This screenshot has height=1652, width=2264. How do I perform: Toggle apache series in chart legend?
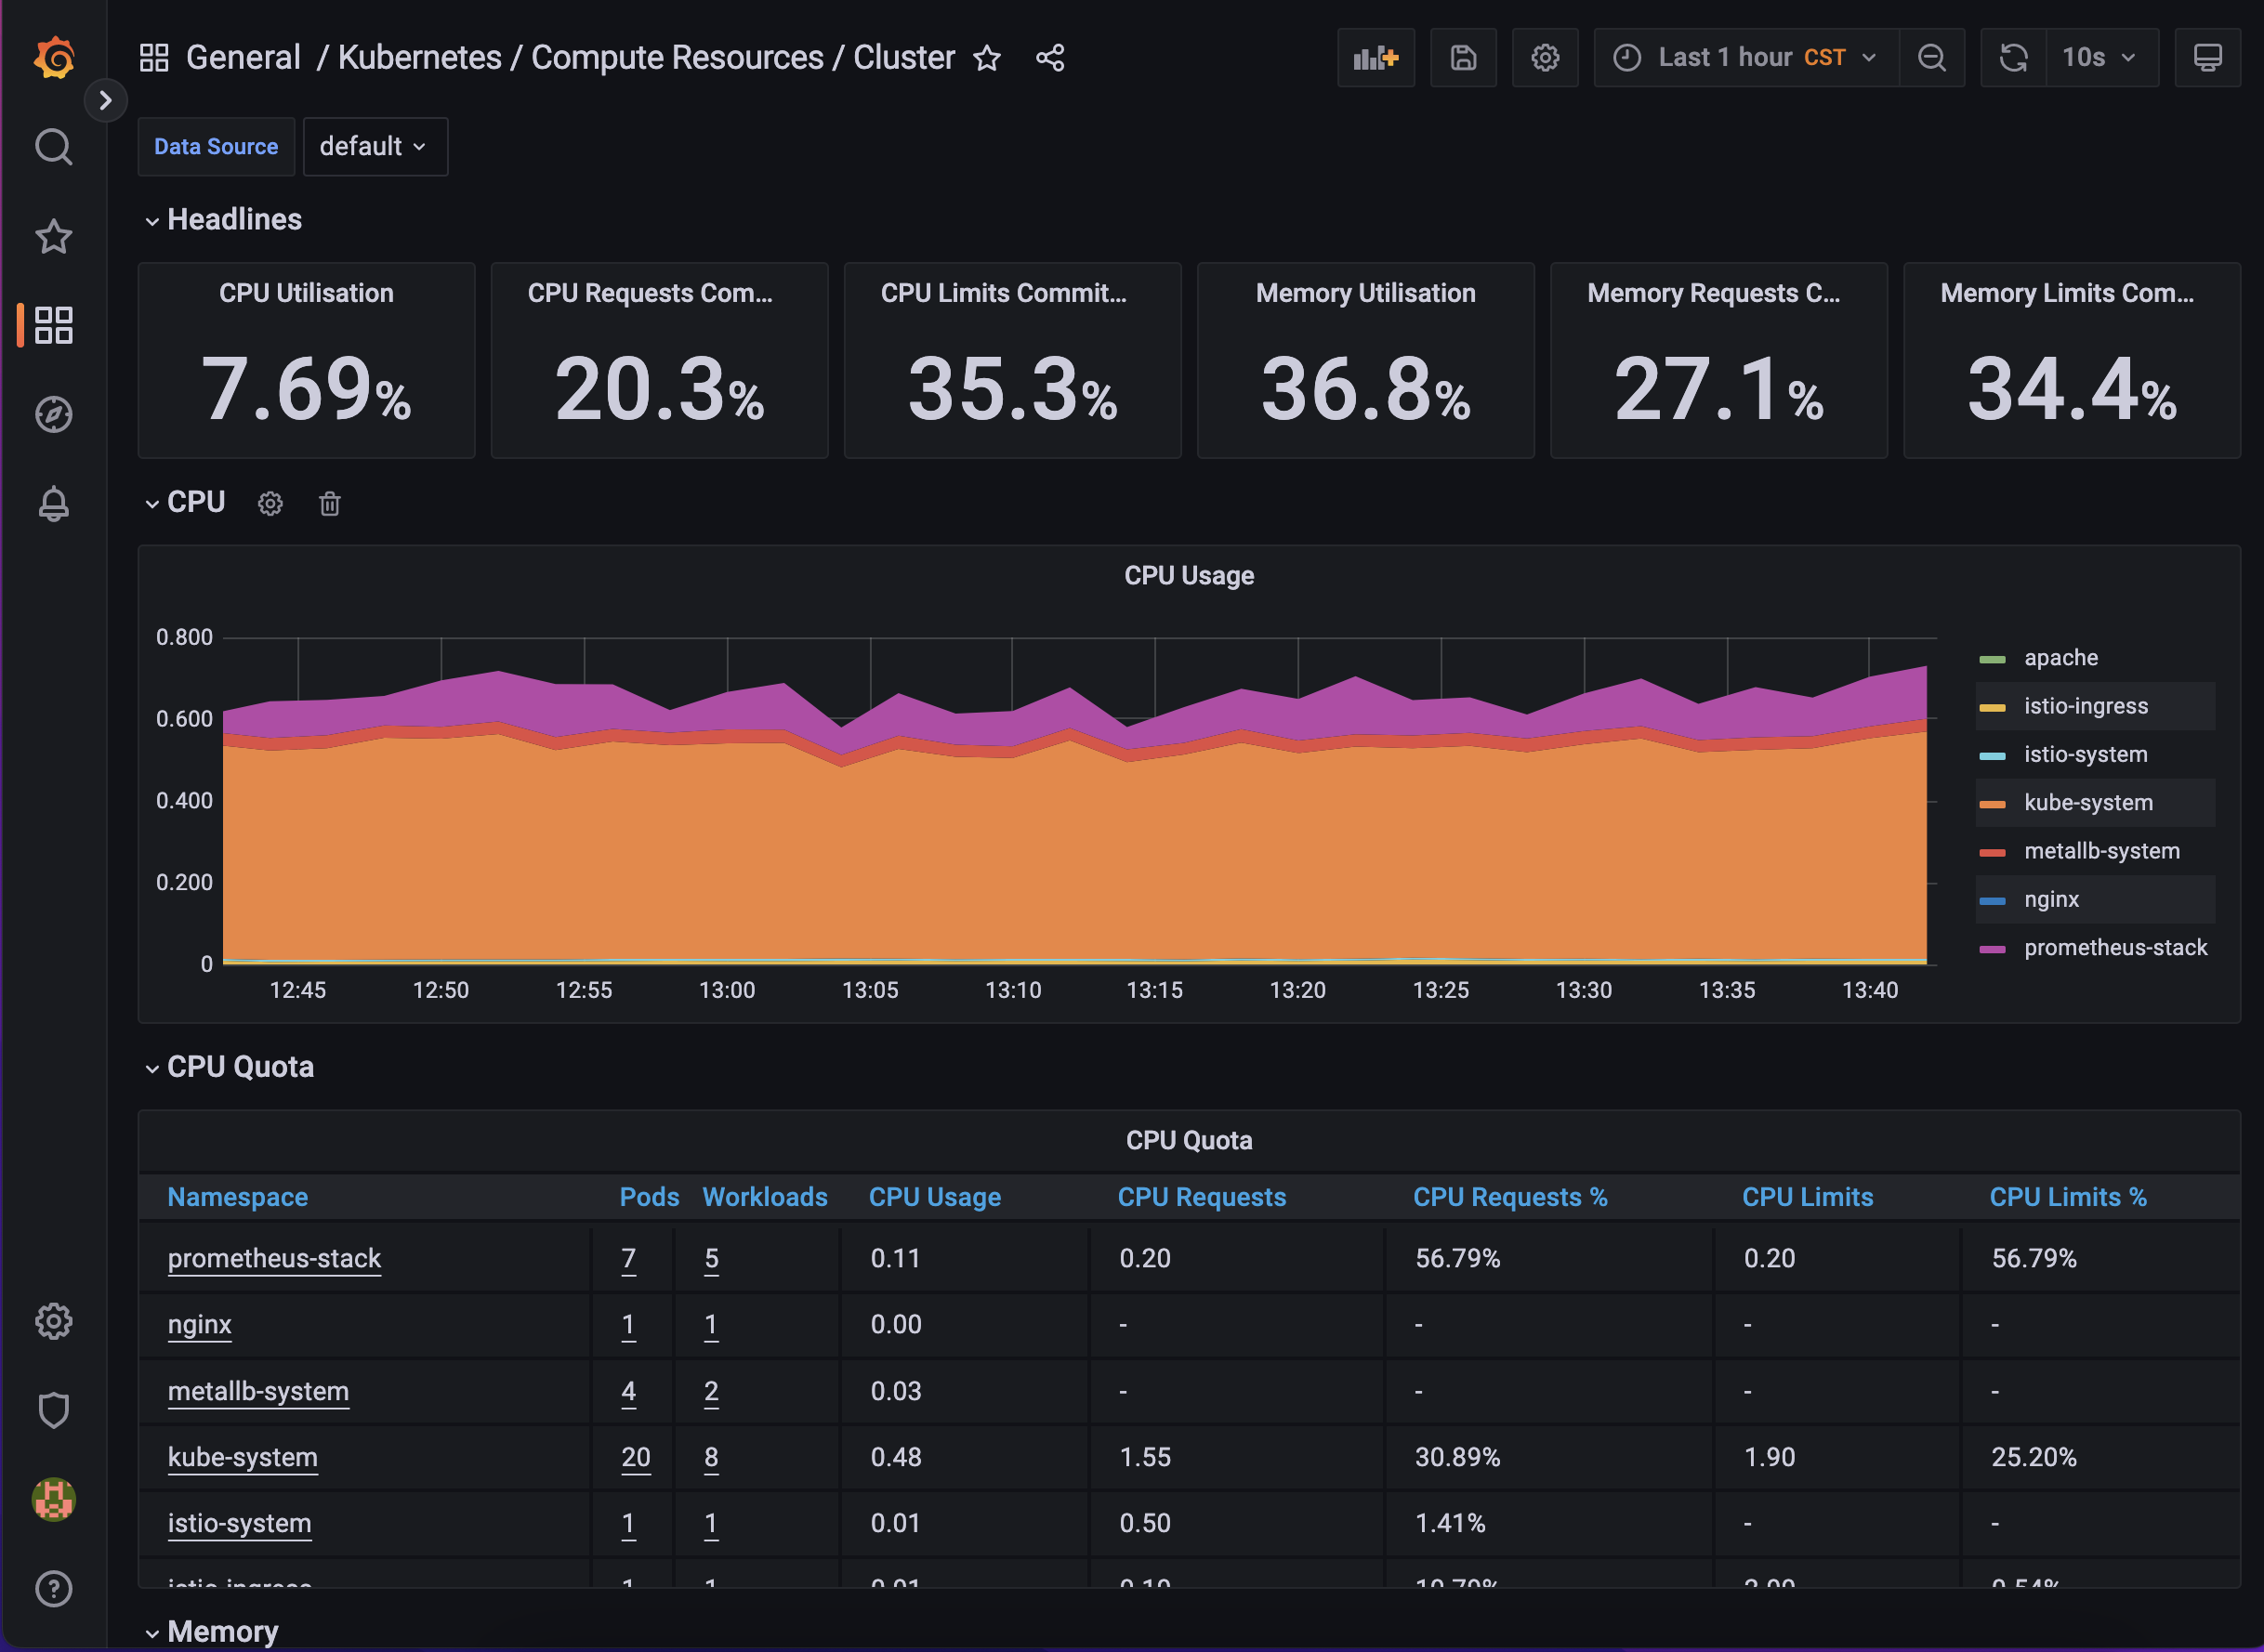coord(2060,658)
